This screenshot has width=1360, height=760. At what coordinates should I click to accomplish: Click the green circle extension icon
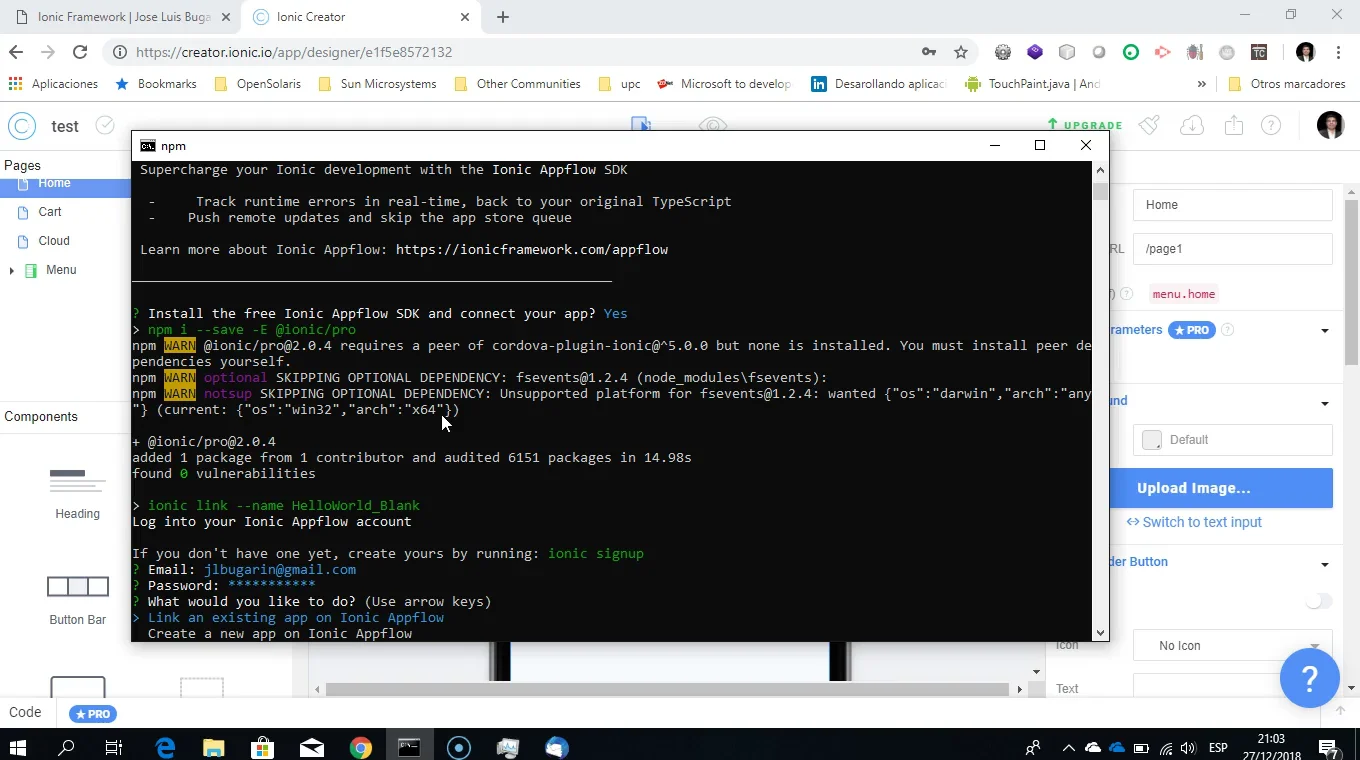click(x=1131, y=52)
